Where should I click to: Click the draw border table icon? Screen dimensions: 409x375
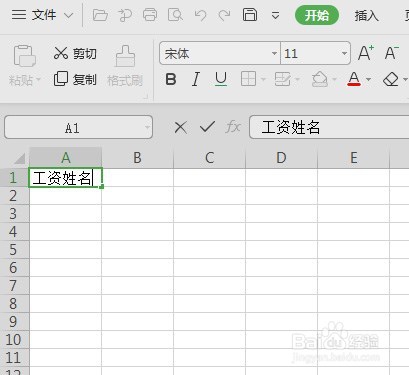(282, 79)
